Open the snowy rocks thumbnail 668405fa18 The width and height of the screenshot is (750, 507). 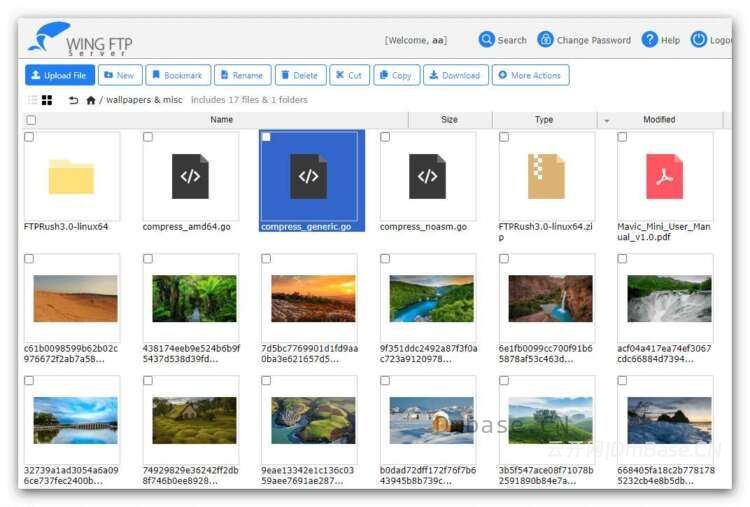669,420
